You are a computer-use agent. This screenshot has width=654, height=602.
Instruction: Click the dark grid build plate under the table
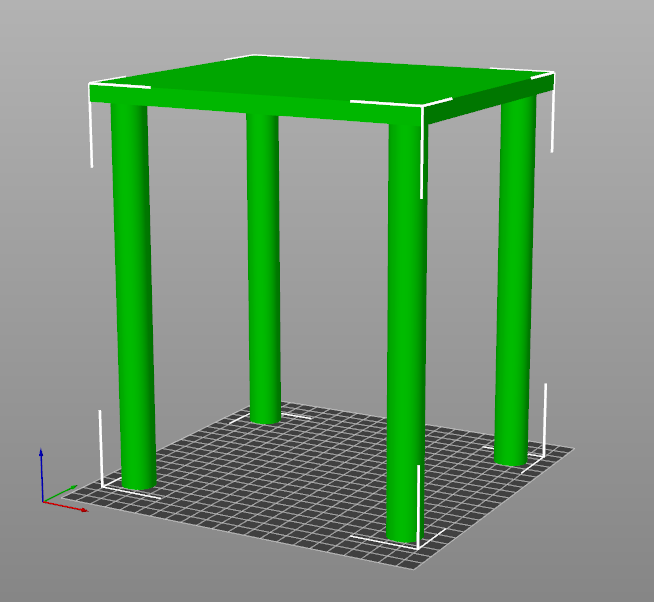point(317,484)
